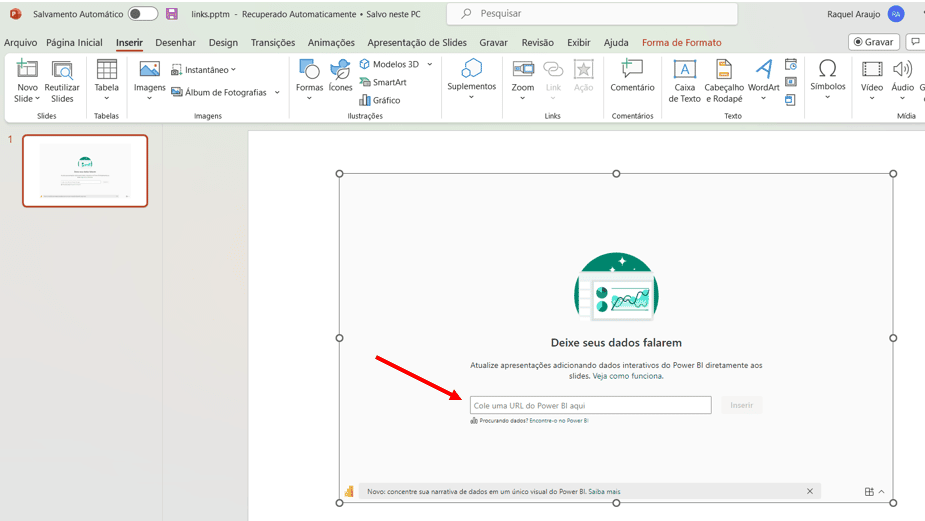The image size is (925, 521).
Task: Click the Suplementos add-ins icon
Action: pyautogui.click(x=471, y=68)
